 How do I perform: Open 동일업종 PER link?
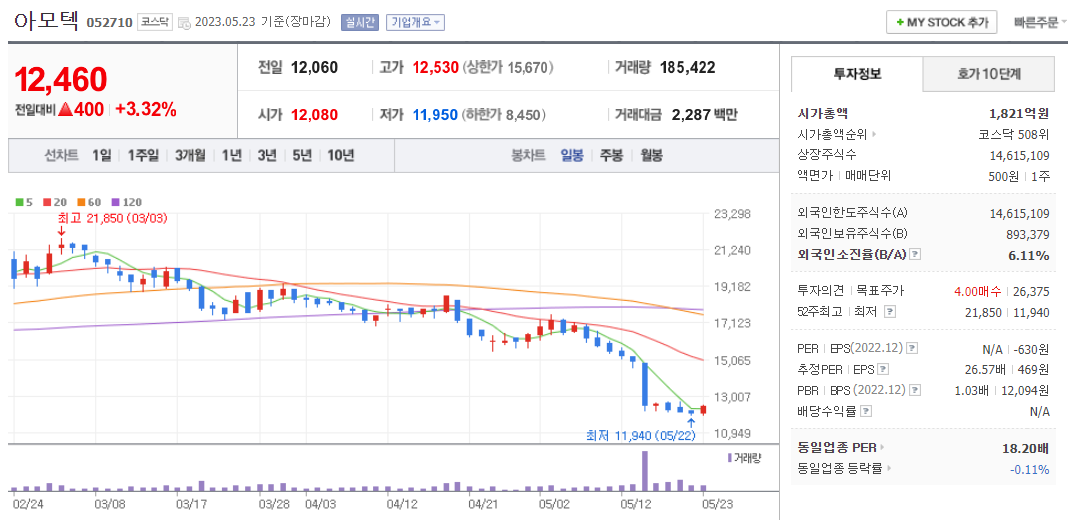(x=841, y=448)
